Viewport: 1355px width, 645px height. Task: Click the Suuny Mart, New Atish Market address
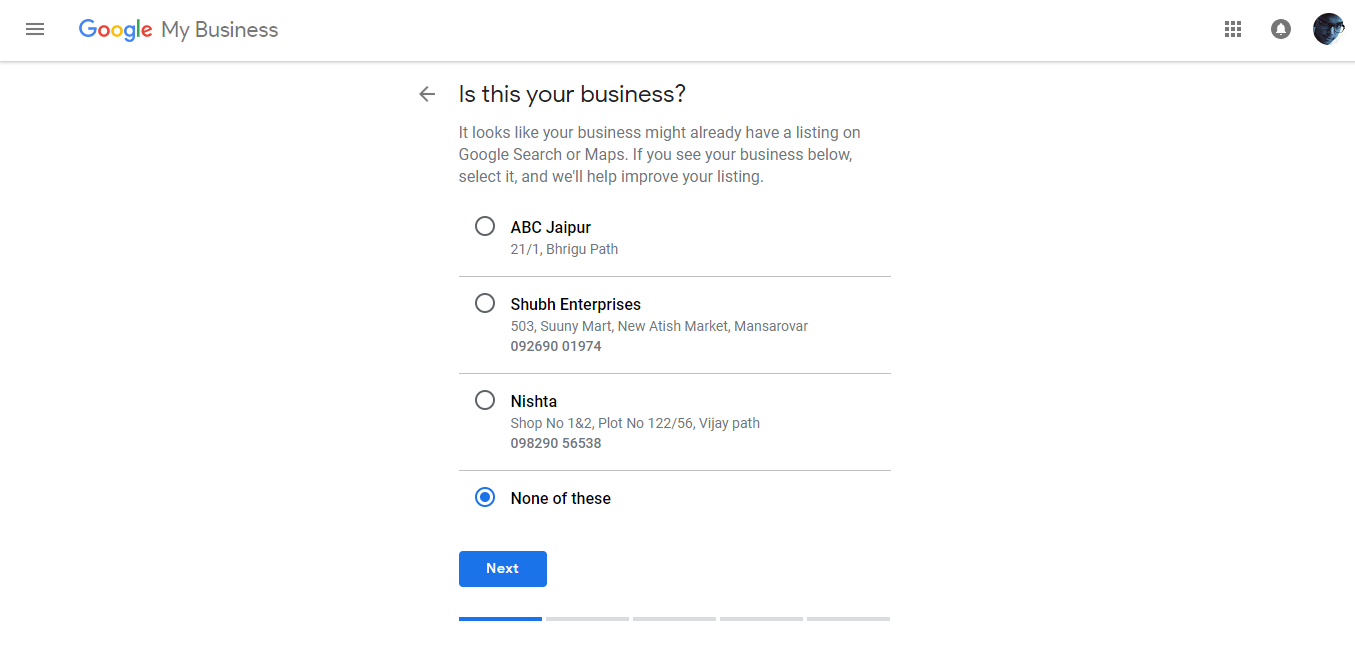tap(660, 326)
